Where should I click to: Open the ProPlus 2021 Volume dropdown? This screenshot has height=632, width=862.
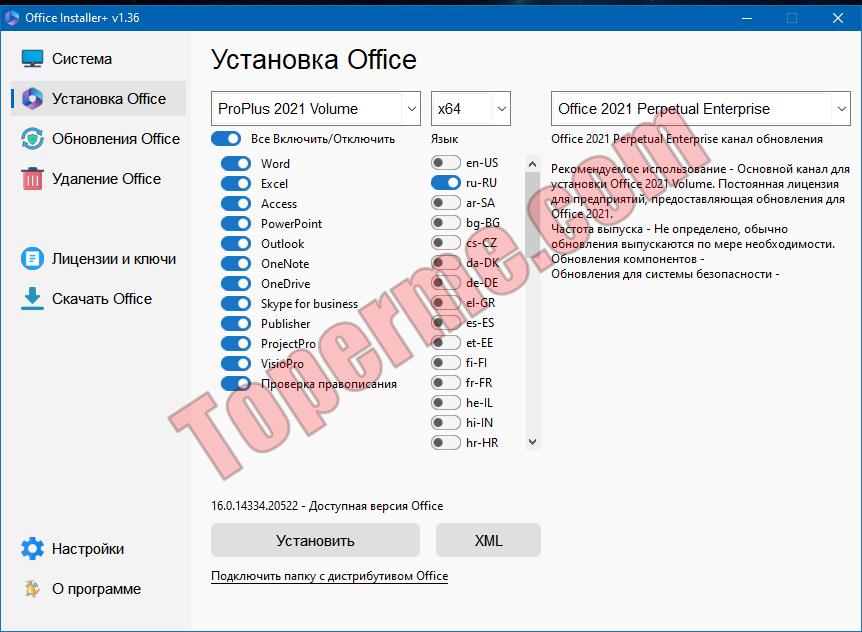click(x=316, y=109)
